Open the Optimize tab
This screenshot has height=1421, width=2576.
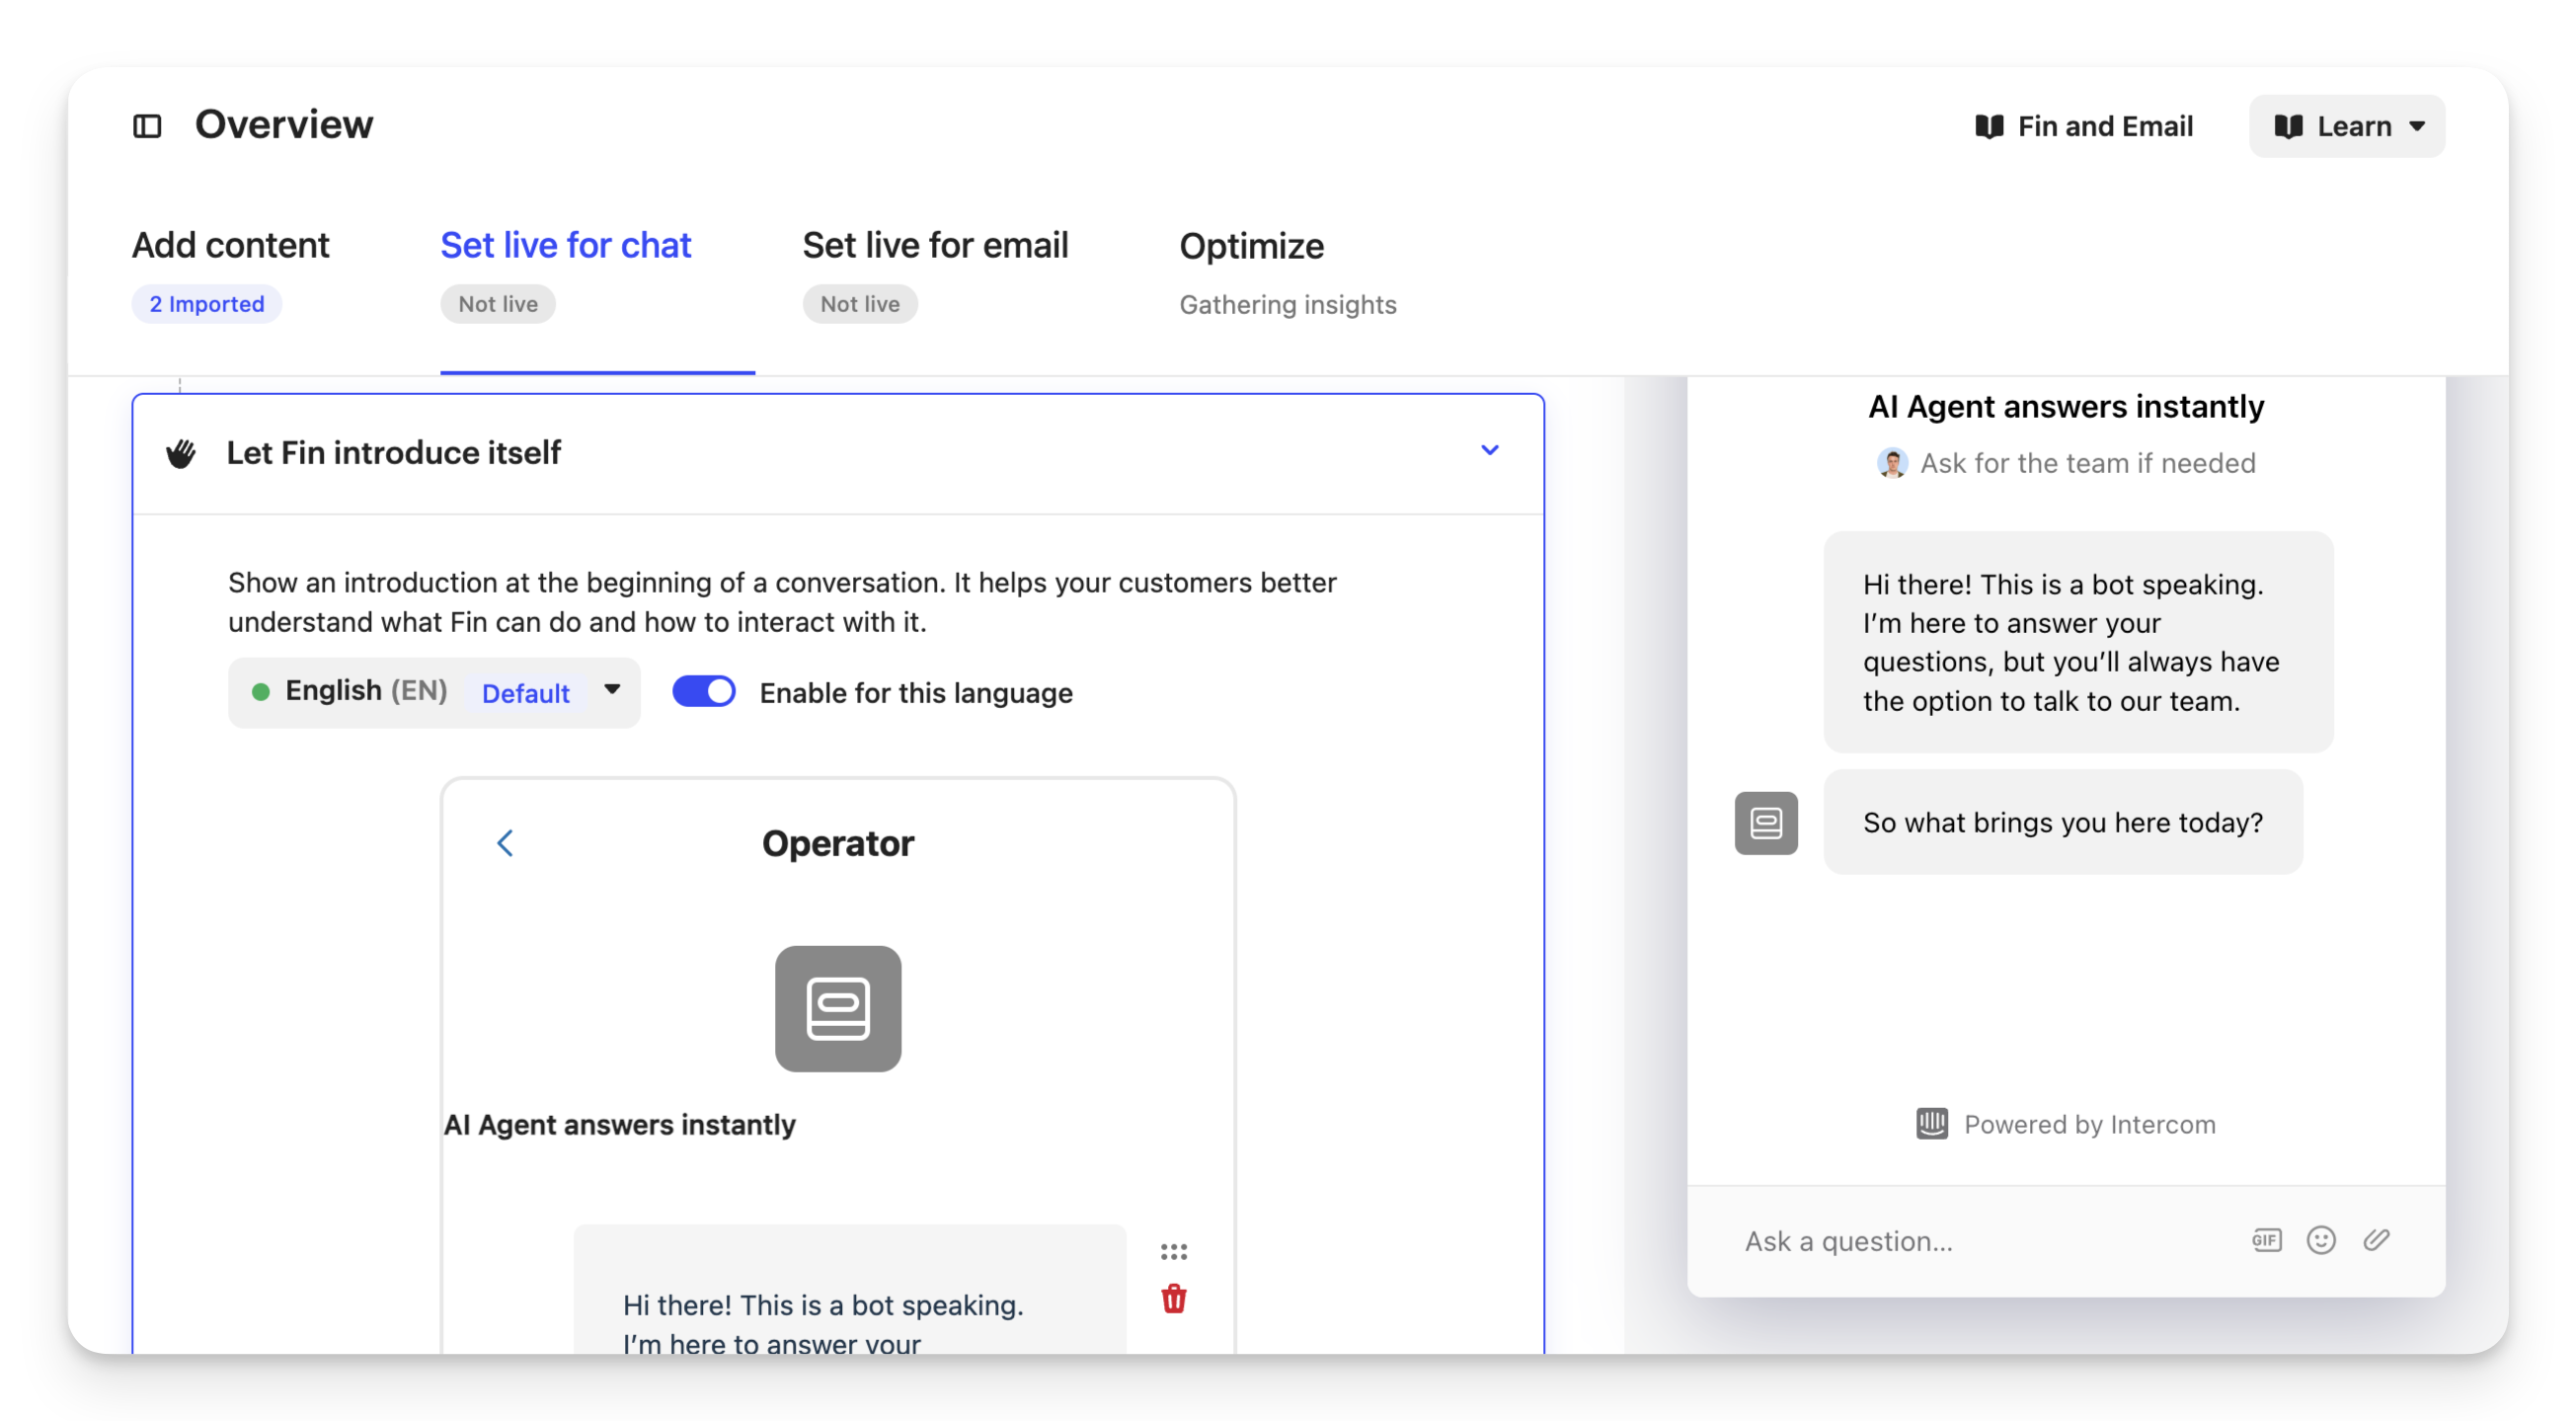[x=1251, y=246]
